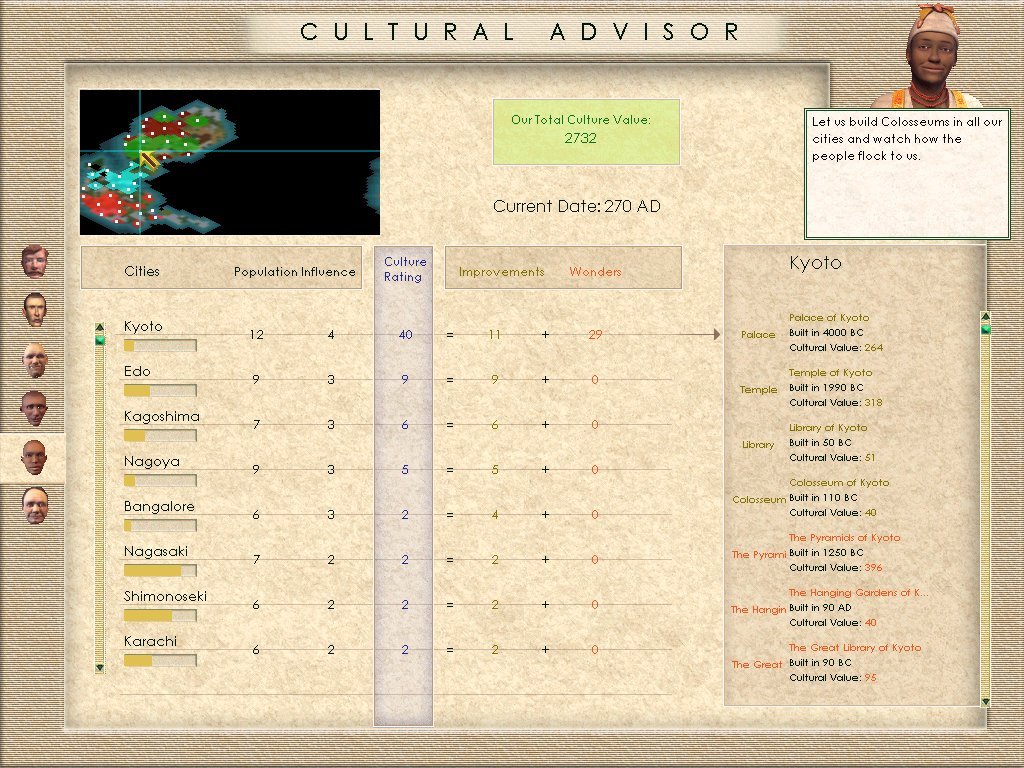
Task: Select Edo in the cities list
Action: point(137,371)
